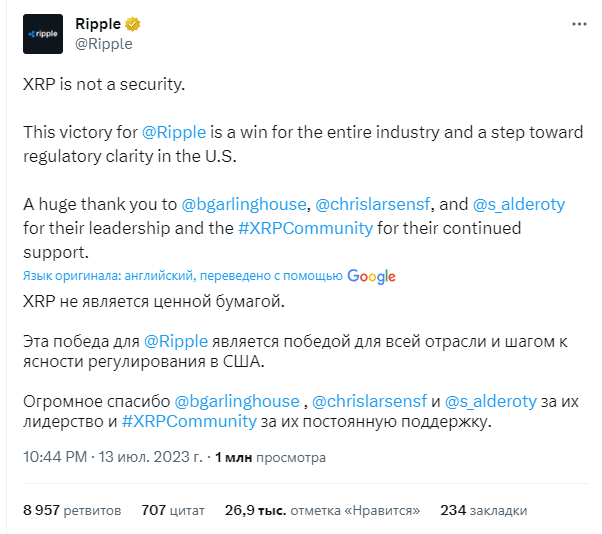
Task: Open @chrislarsensf mention in English text
Action: pos(373,204)
